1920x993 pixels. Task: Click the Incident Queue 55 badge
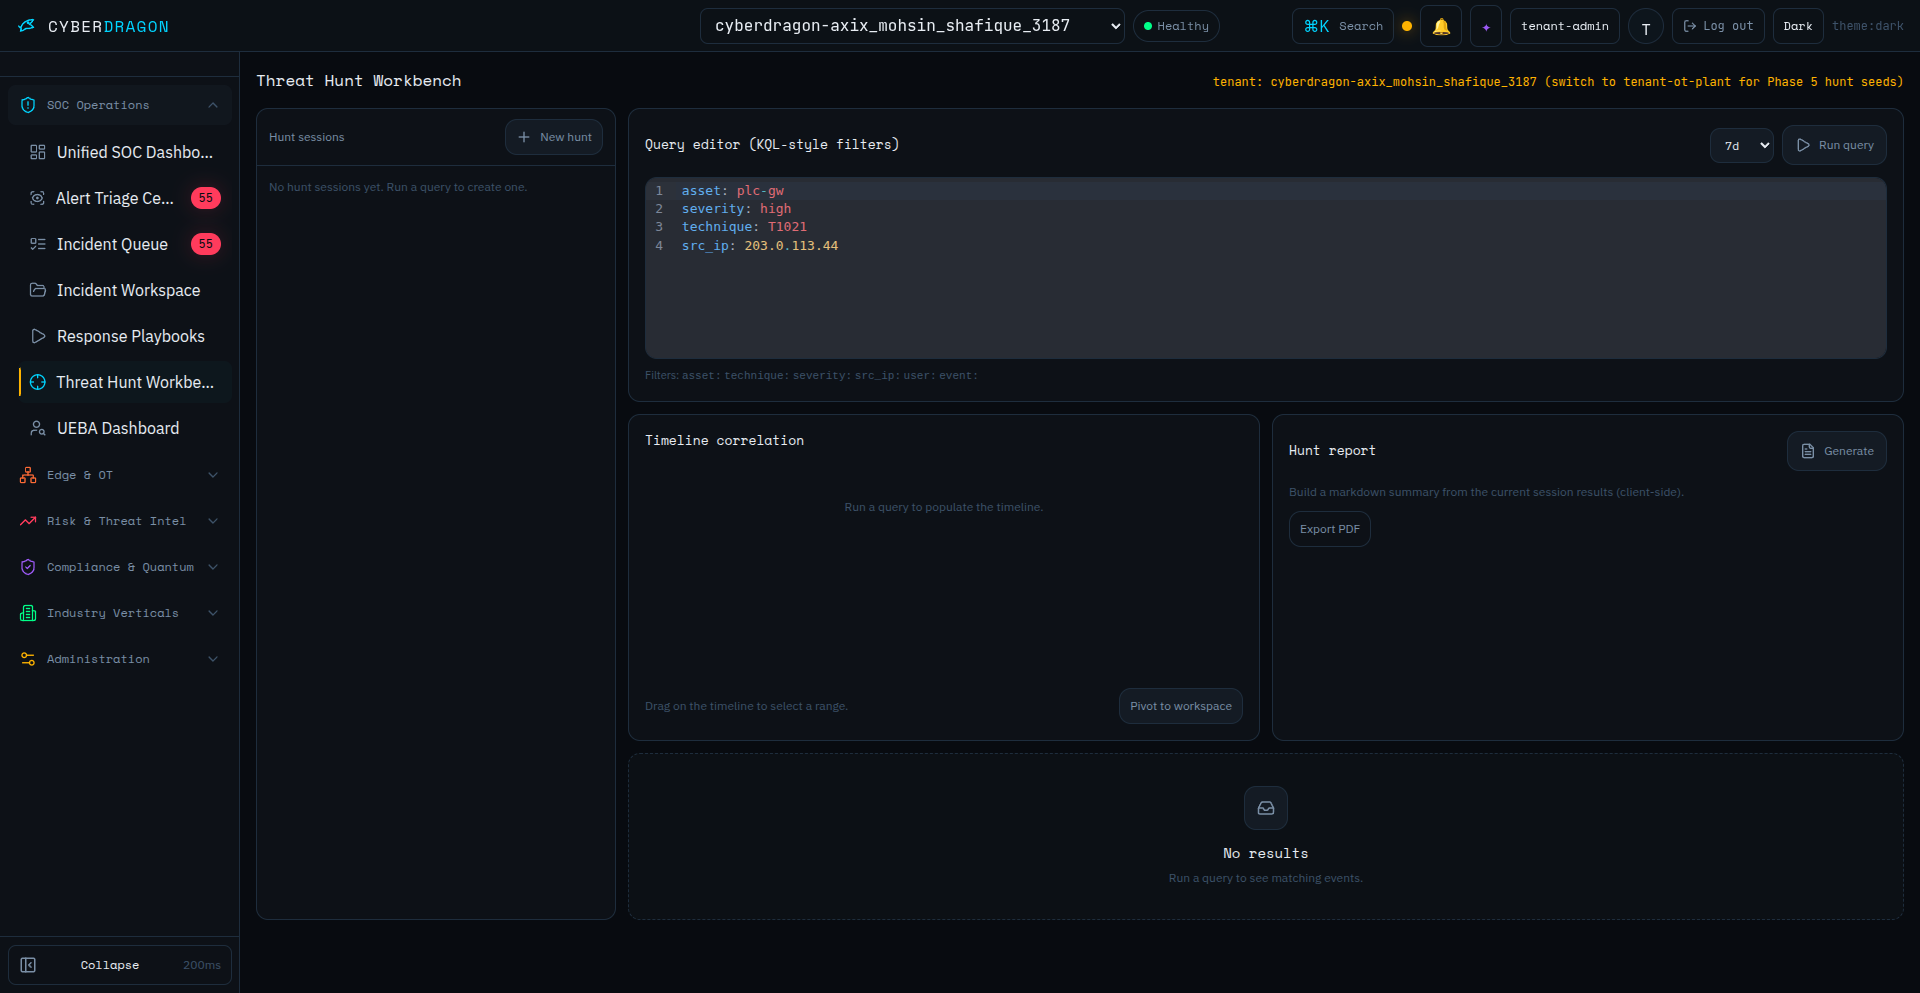tap(206, 244)
